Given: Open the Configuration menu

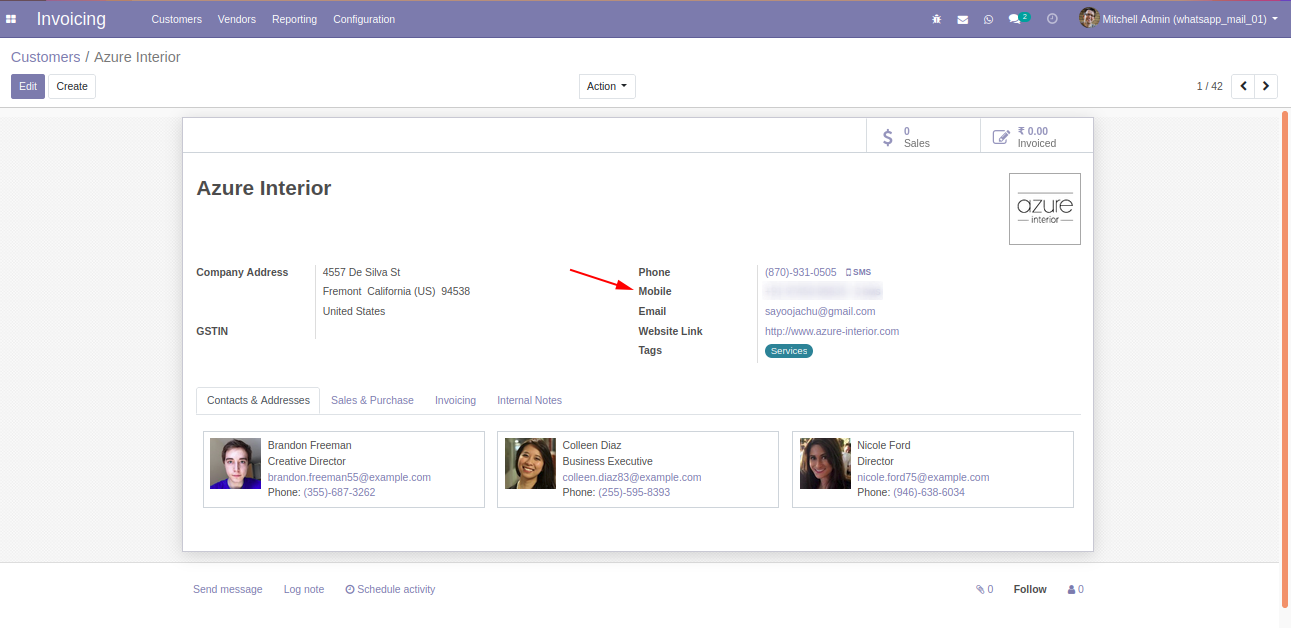Looking at the screenshot, I should click(x=364, y=19).
